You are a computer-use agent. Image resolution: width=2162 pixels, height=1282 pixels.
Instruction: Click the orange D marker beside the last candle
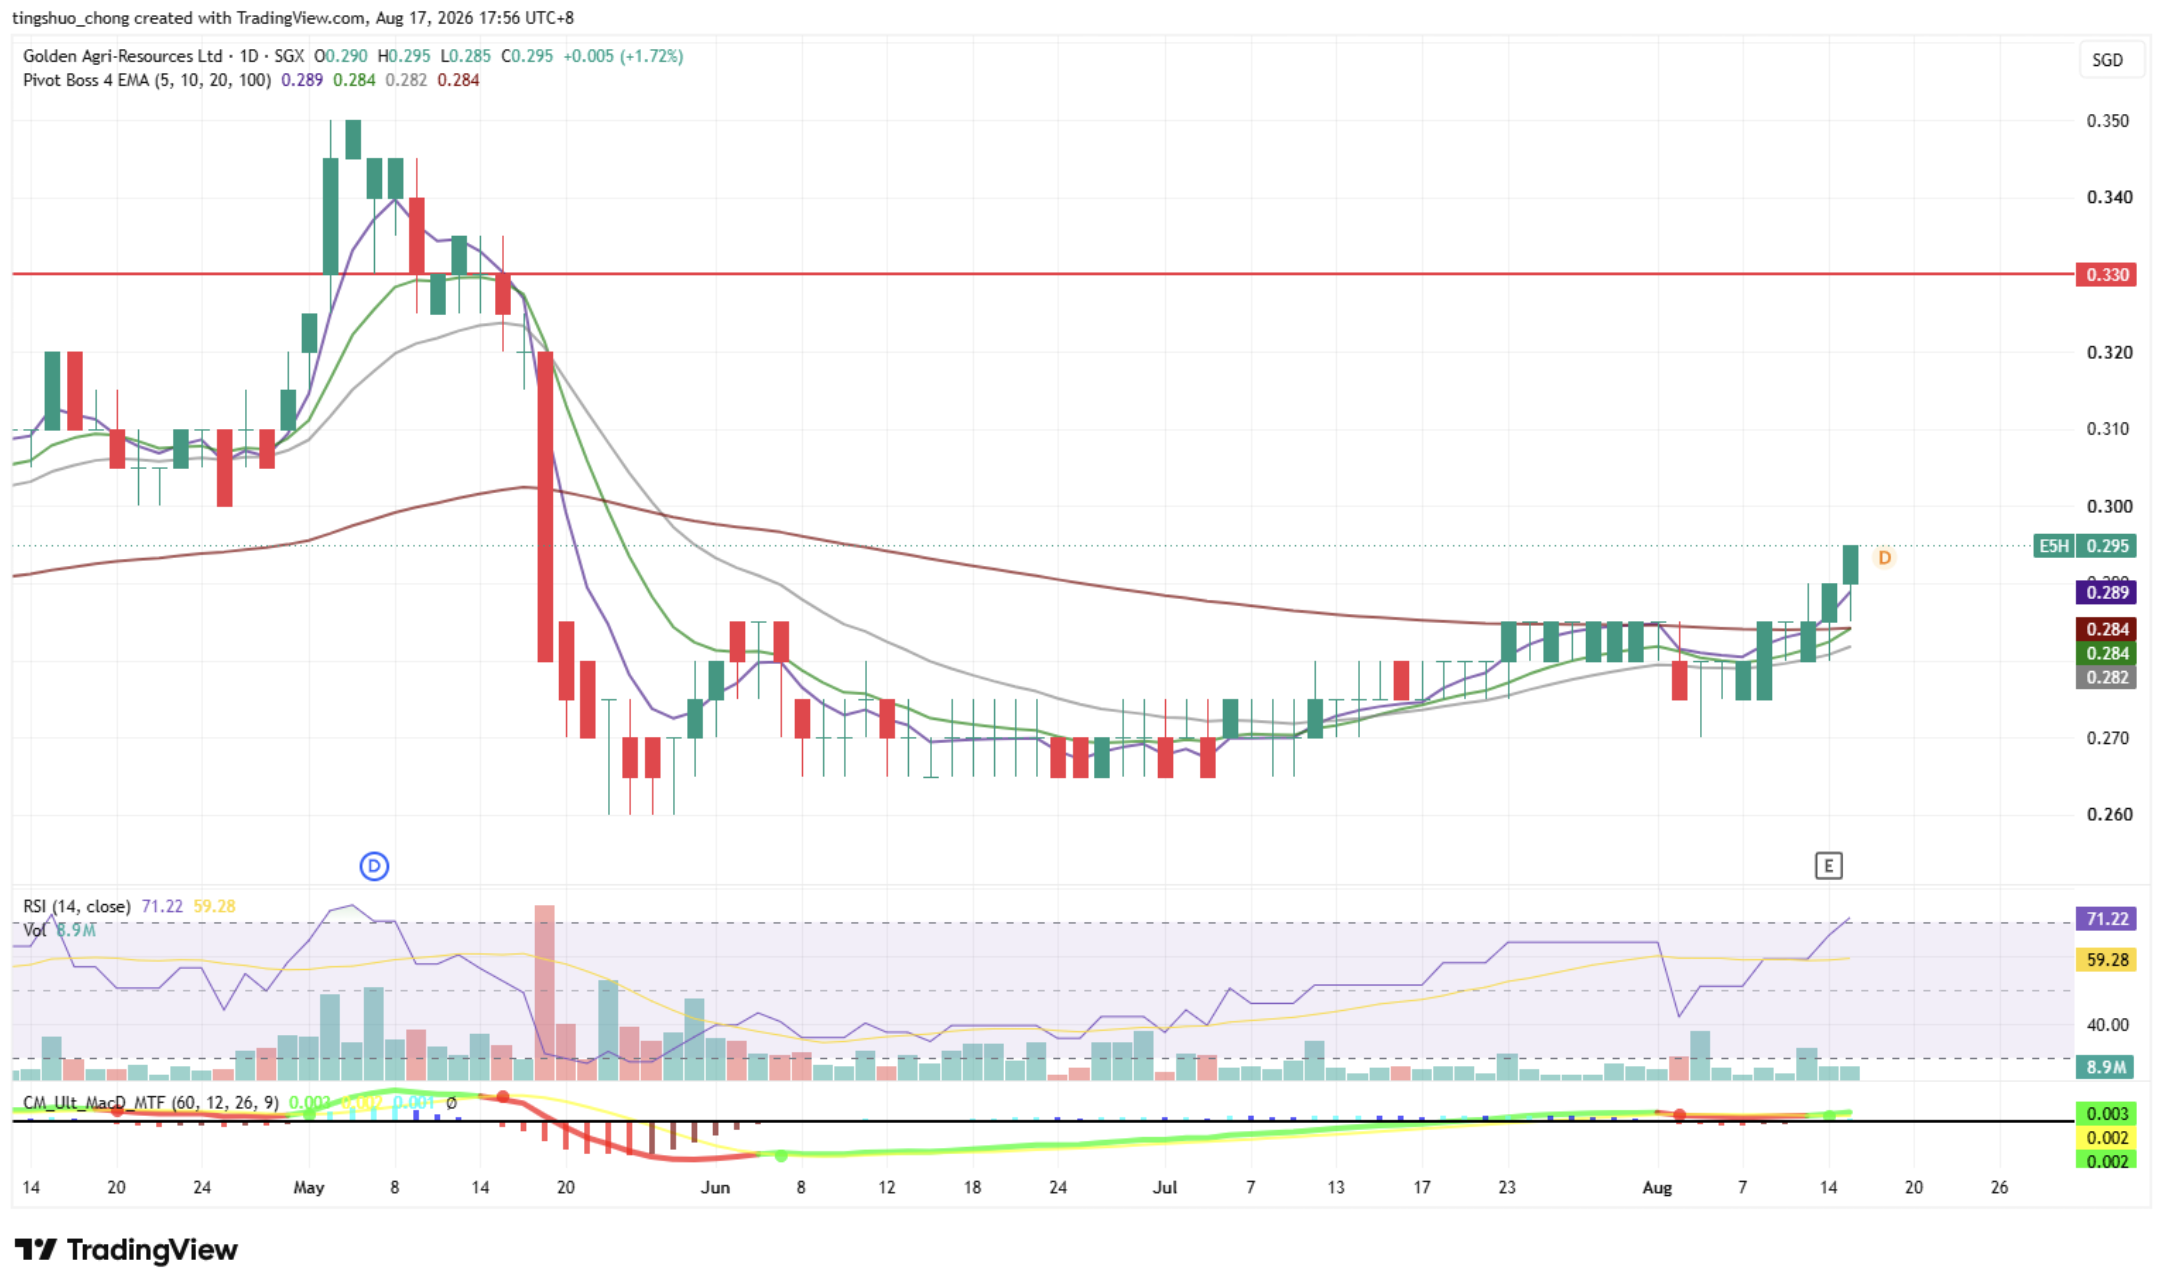(x=1884, y=558)
